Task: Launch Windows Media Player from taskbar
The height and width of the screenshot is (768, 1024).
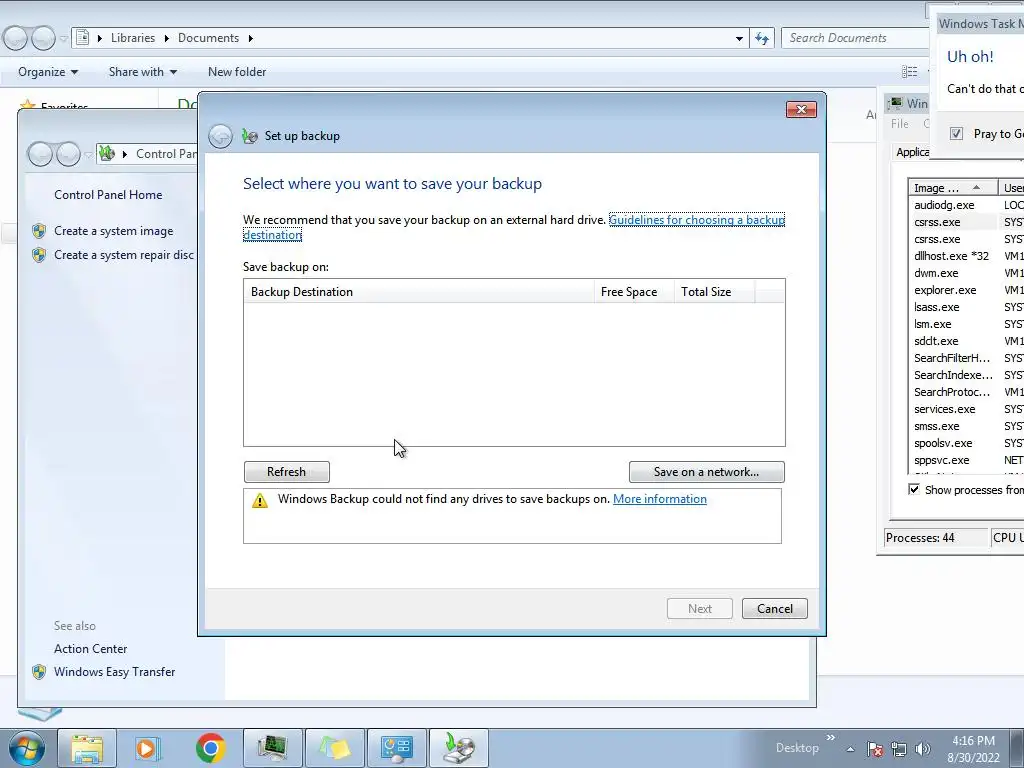Action: pyautogui.click(x=148, y=748)
